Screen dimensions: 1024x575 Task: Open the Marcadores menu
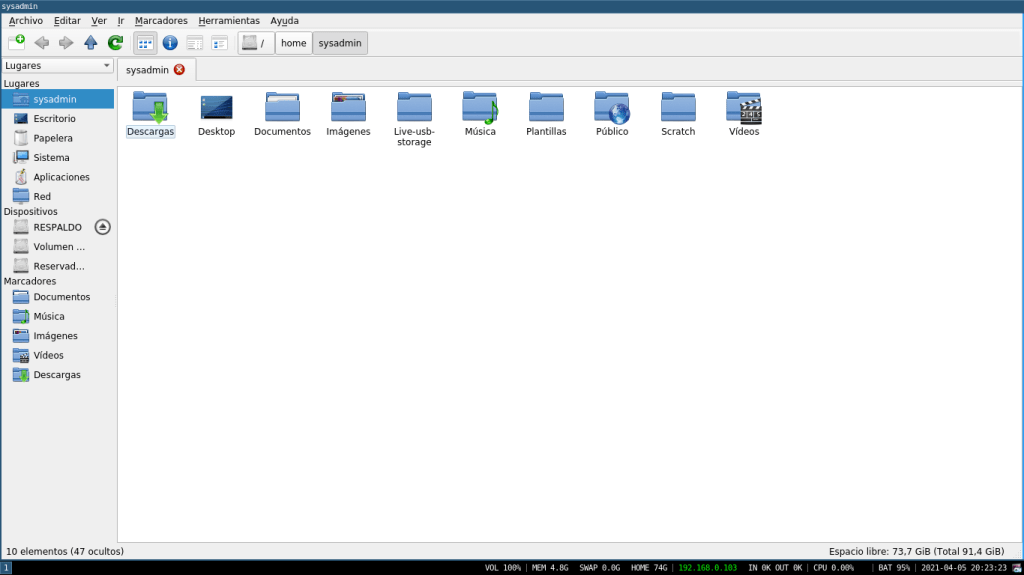pos(161,20)
